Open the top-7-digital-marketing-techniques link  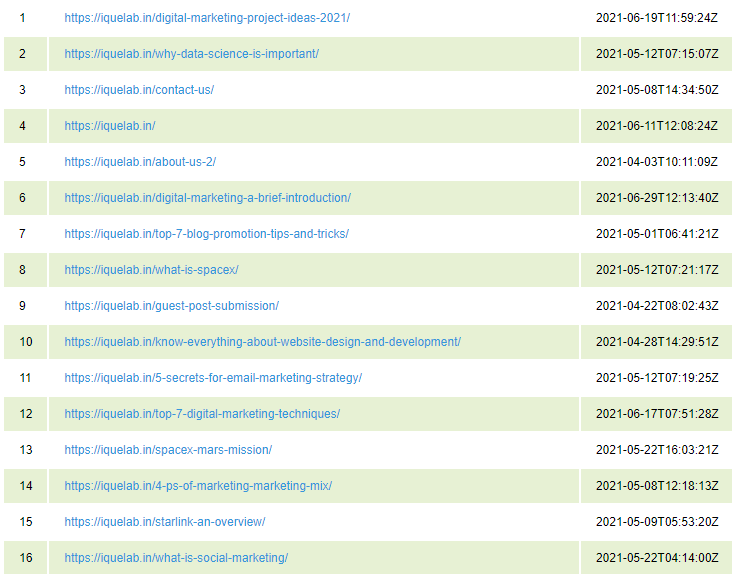[202, 414]
